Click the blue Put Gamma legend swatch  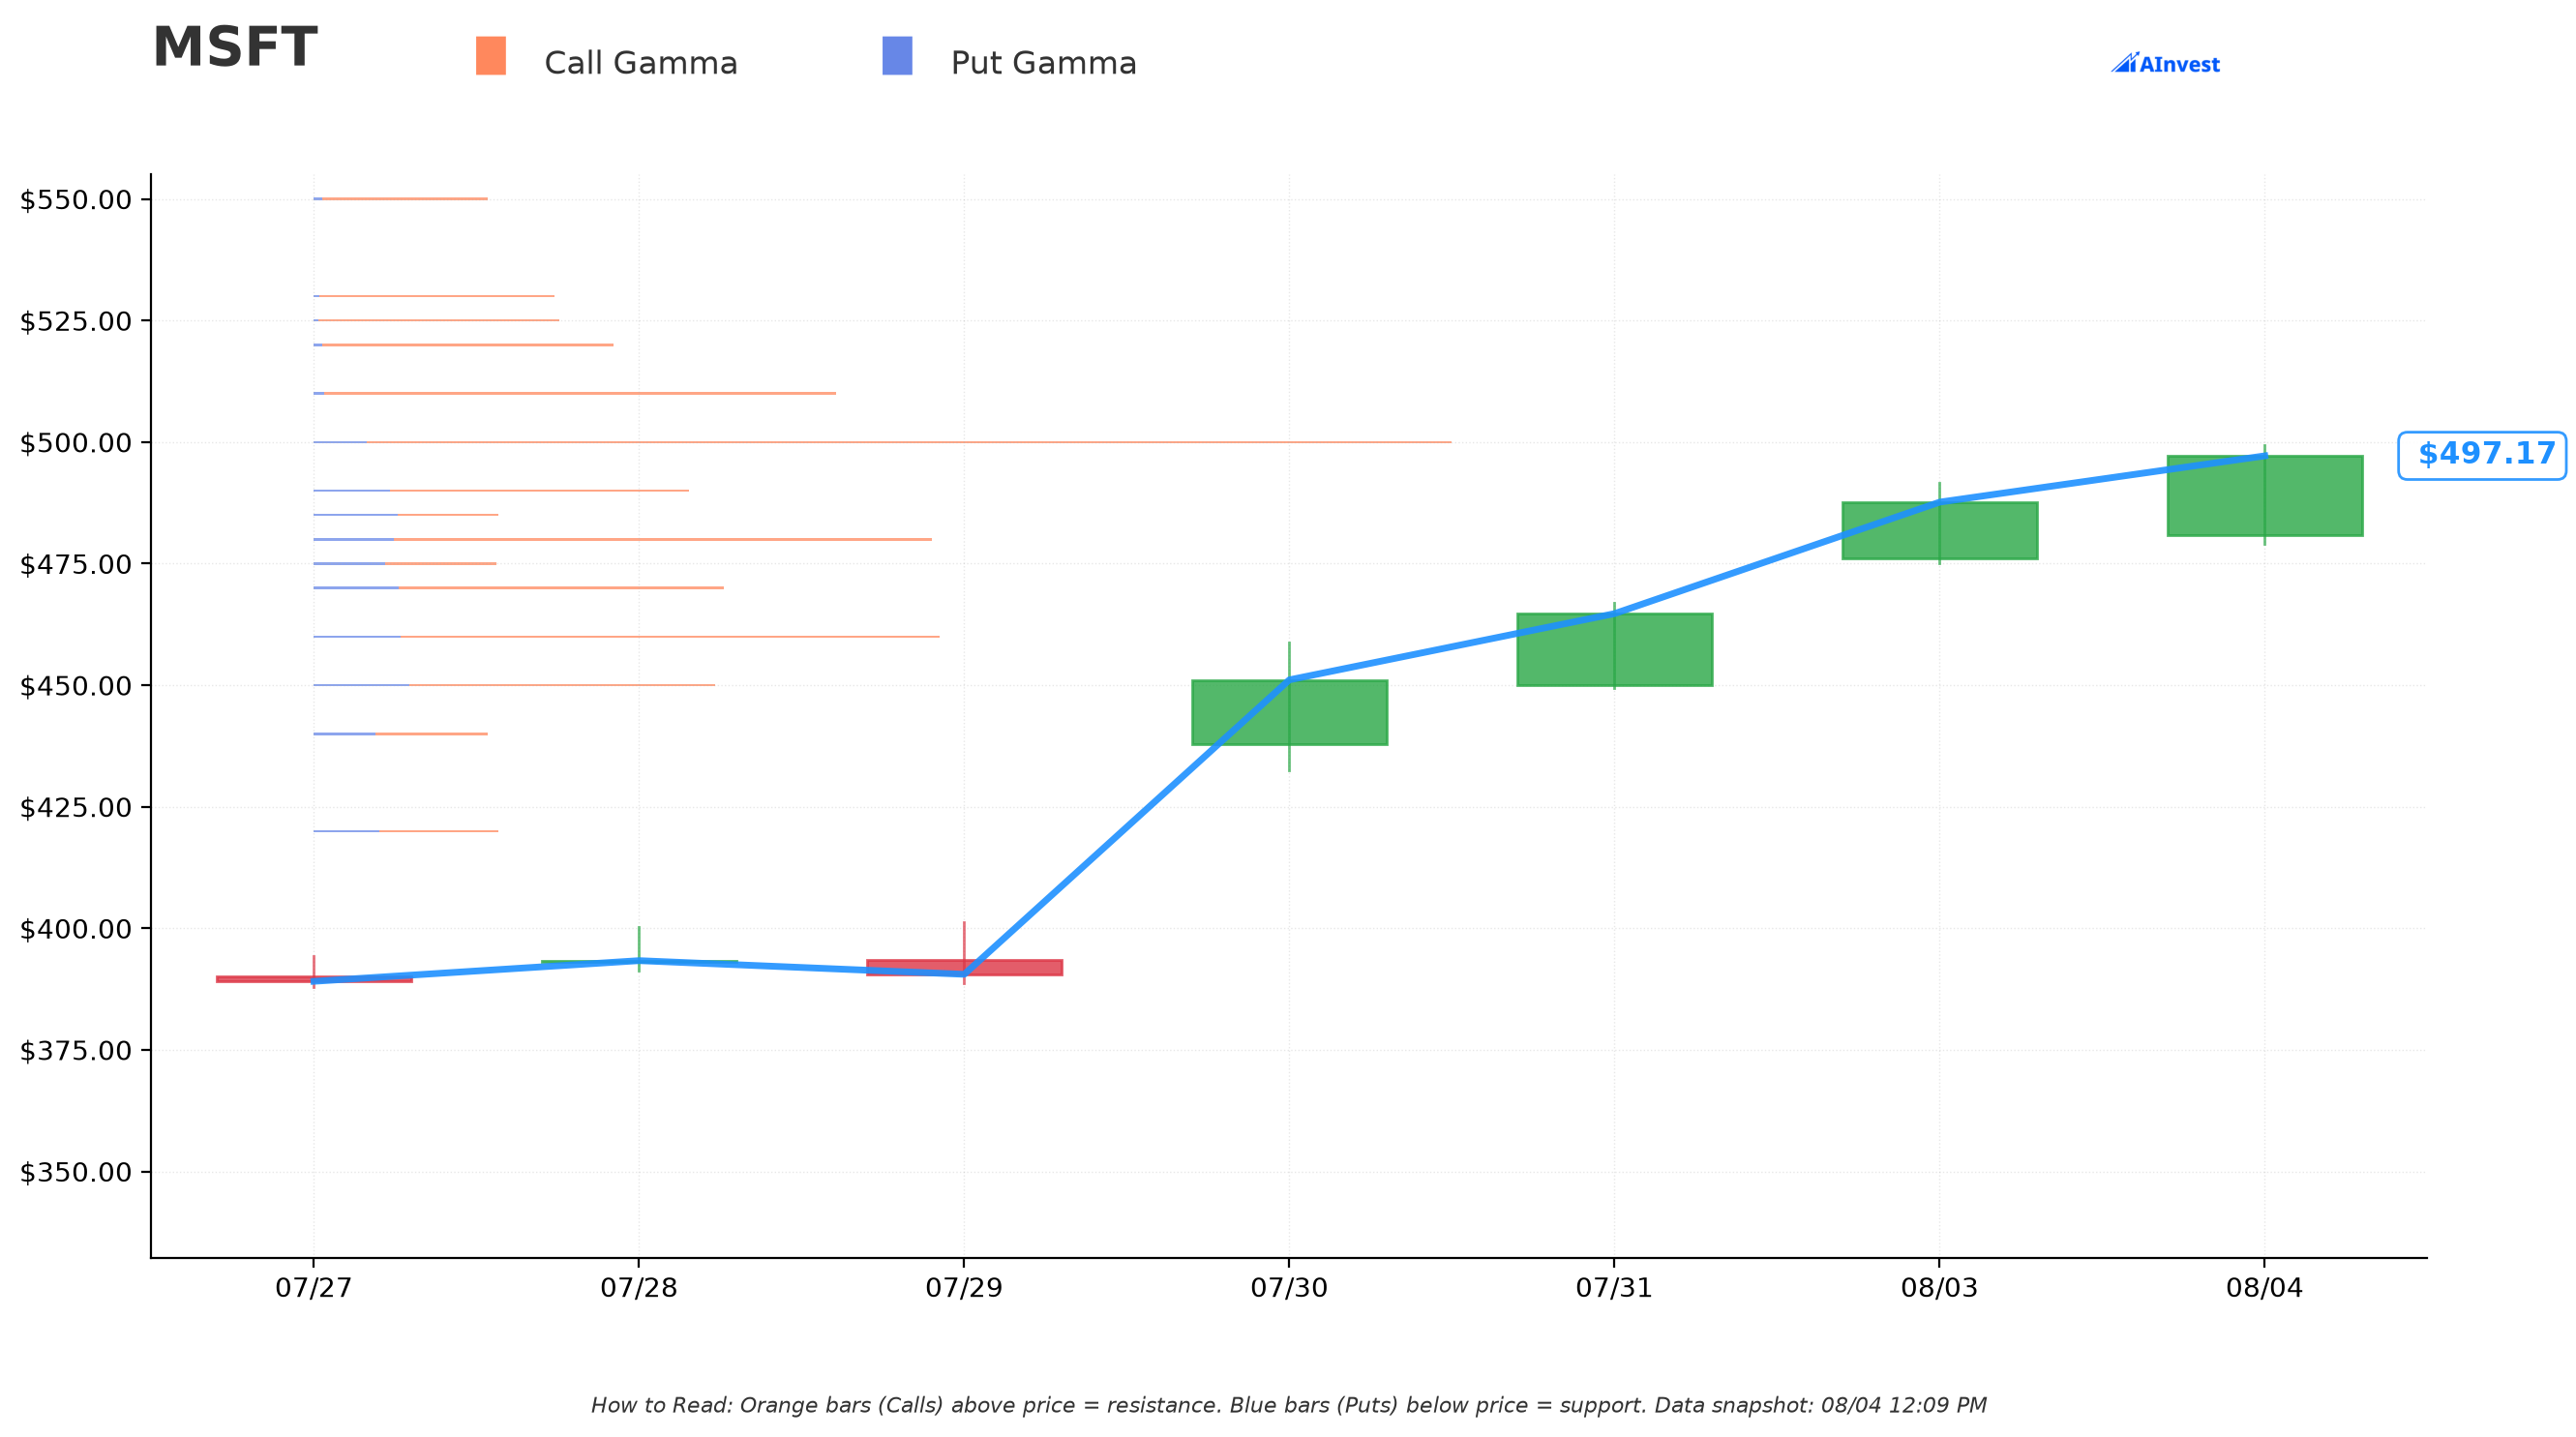[897, 56]
